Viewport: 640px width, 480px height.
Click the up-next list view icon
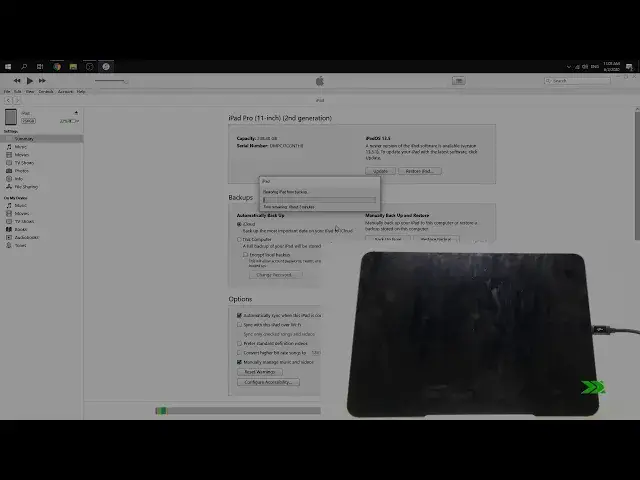(458, 80)
